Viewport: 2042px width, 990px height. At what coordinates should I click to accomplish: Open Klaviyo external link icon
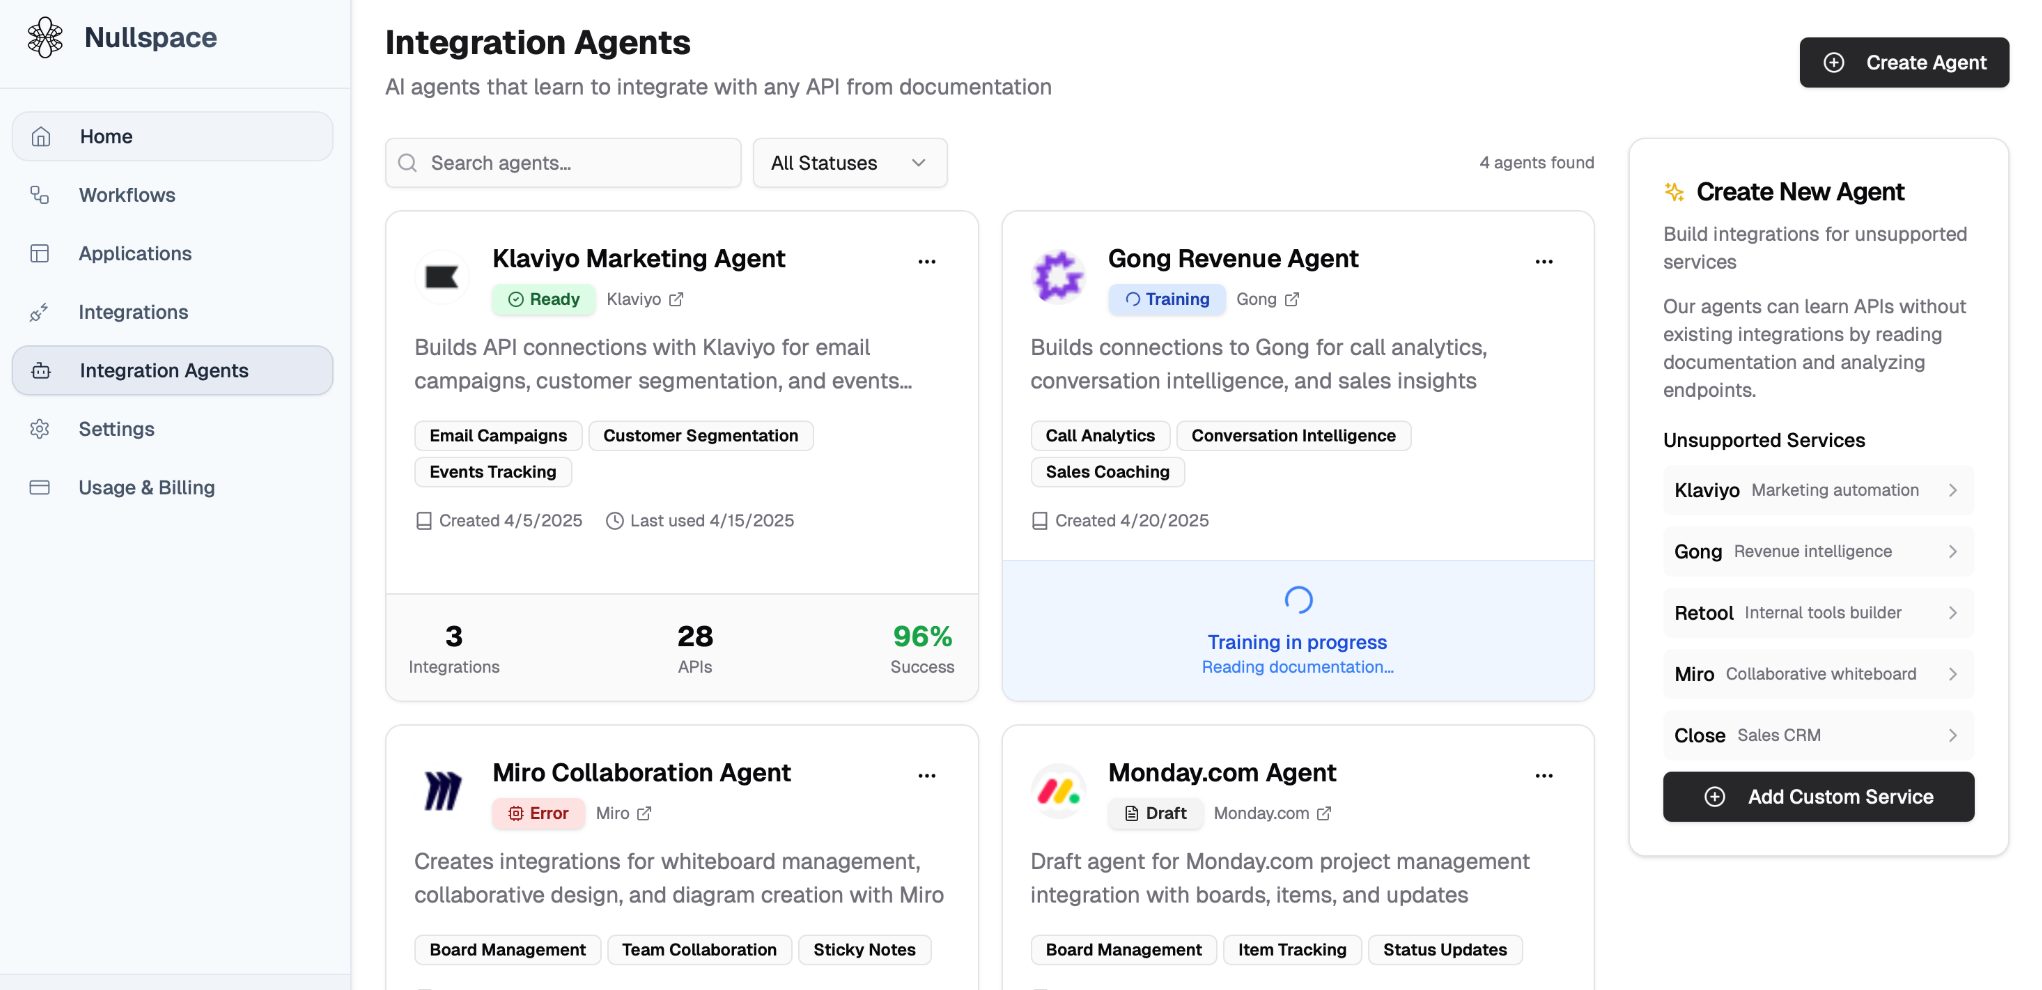pyautogui.click(x=676, y=299)
